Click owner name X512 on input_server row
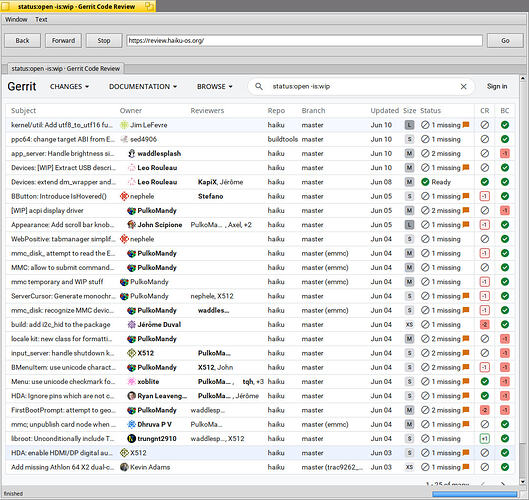 (x=145, y=353)
